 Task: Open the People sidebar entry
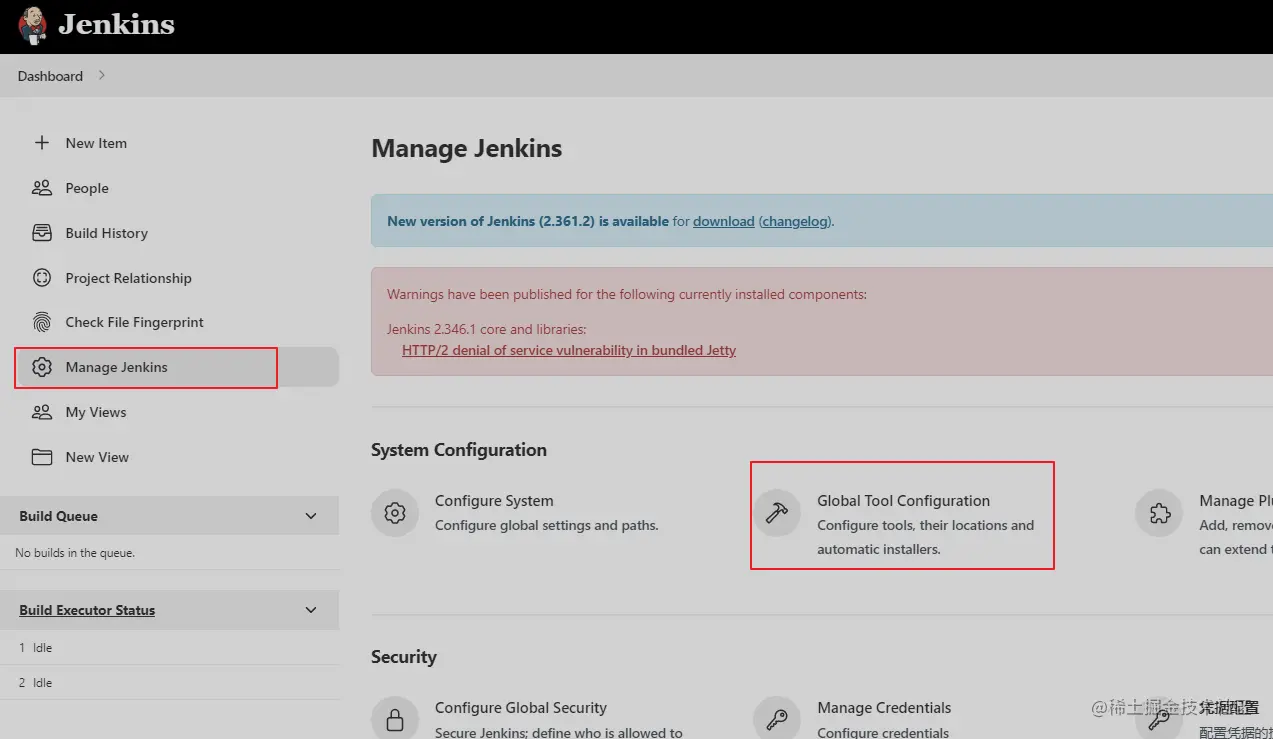(x=87, y=188)
